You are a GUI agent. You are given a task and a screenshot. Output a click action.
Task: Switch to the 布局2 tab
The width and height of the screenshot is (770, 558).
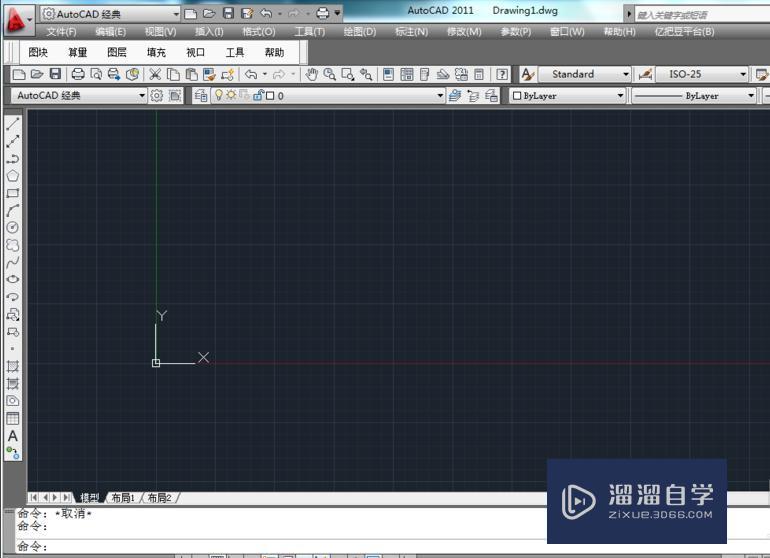160,498
